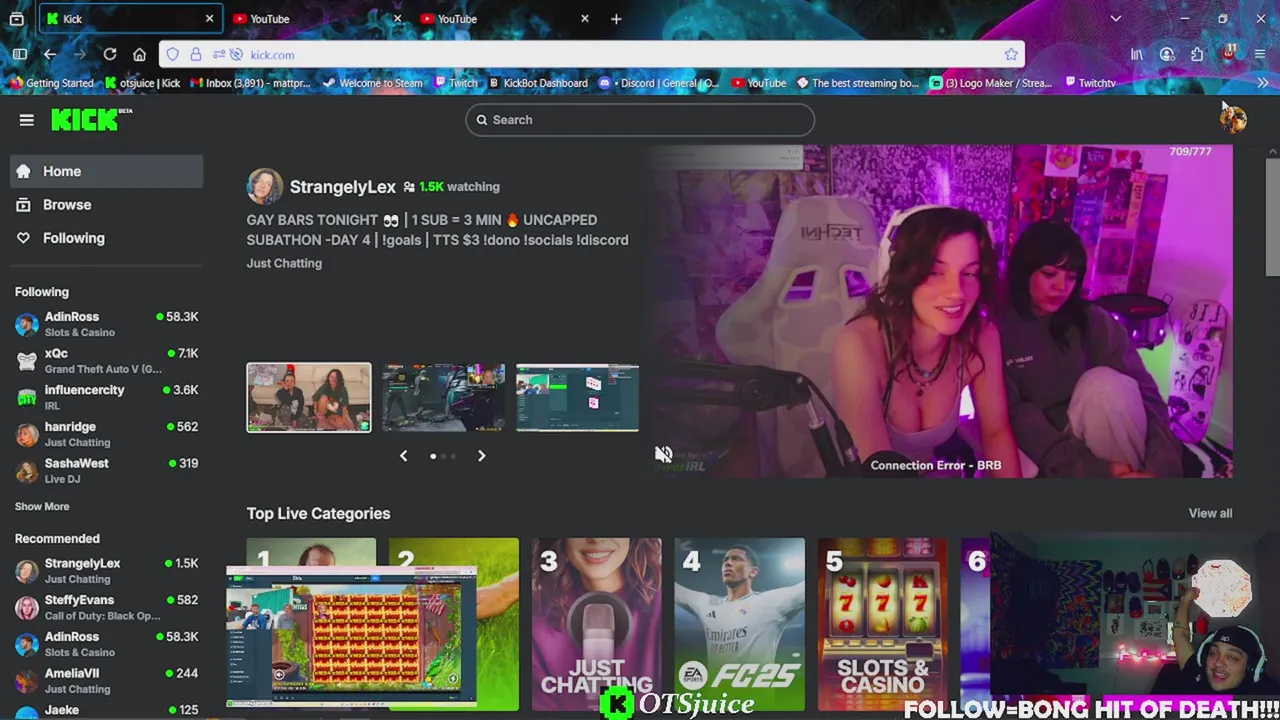This screenshot has width=1280, height=720.
Task: Open Logo Maker bookmark
Action: [992, 83]
